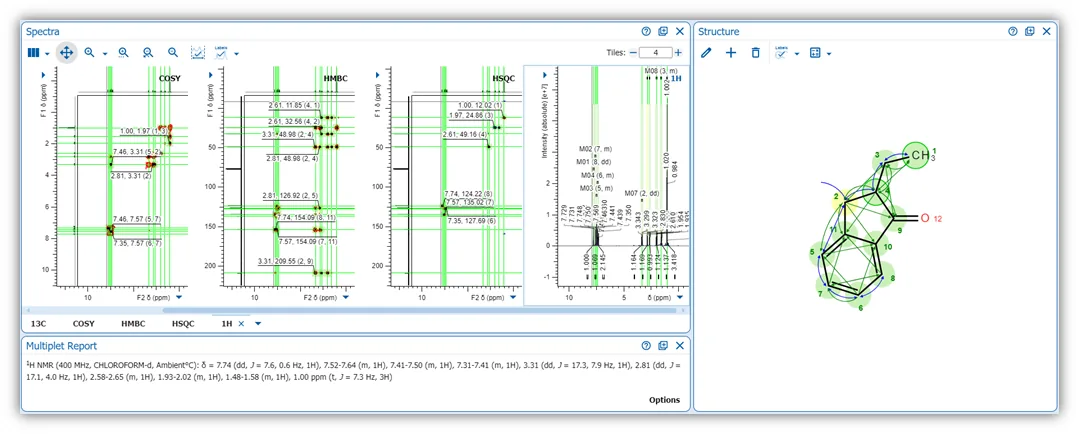Click the structure grid layout icon

(815, 52)
